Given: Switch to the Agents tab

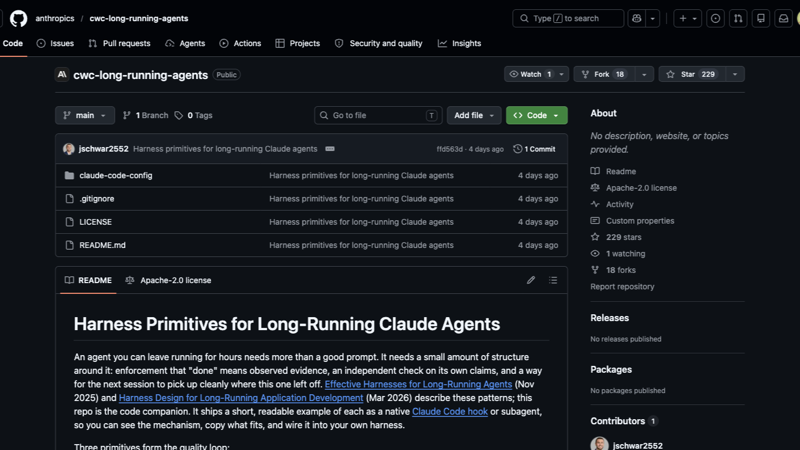Looking at the screenshot, I should point(185,43).
